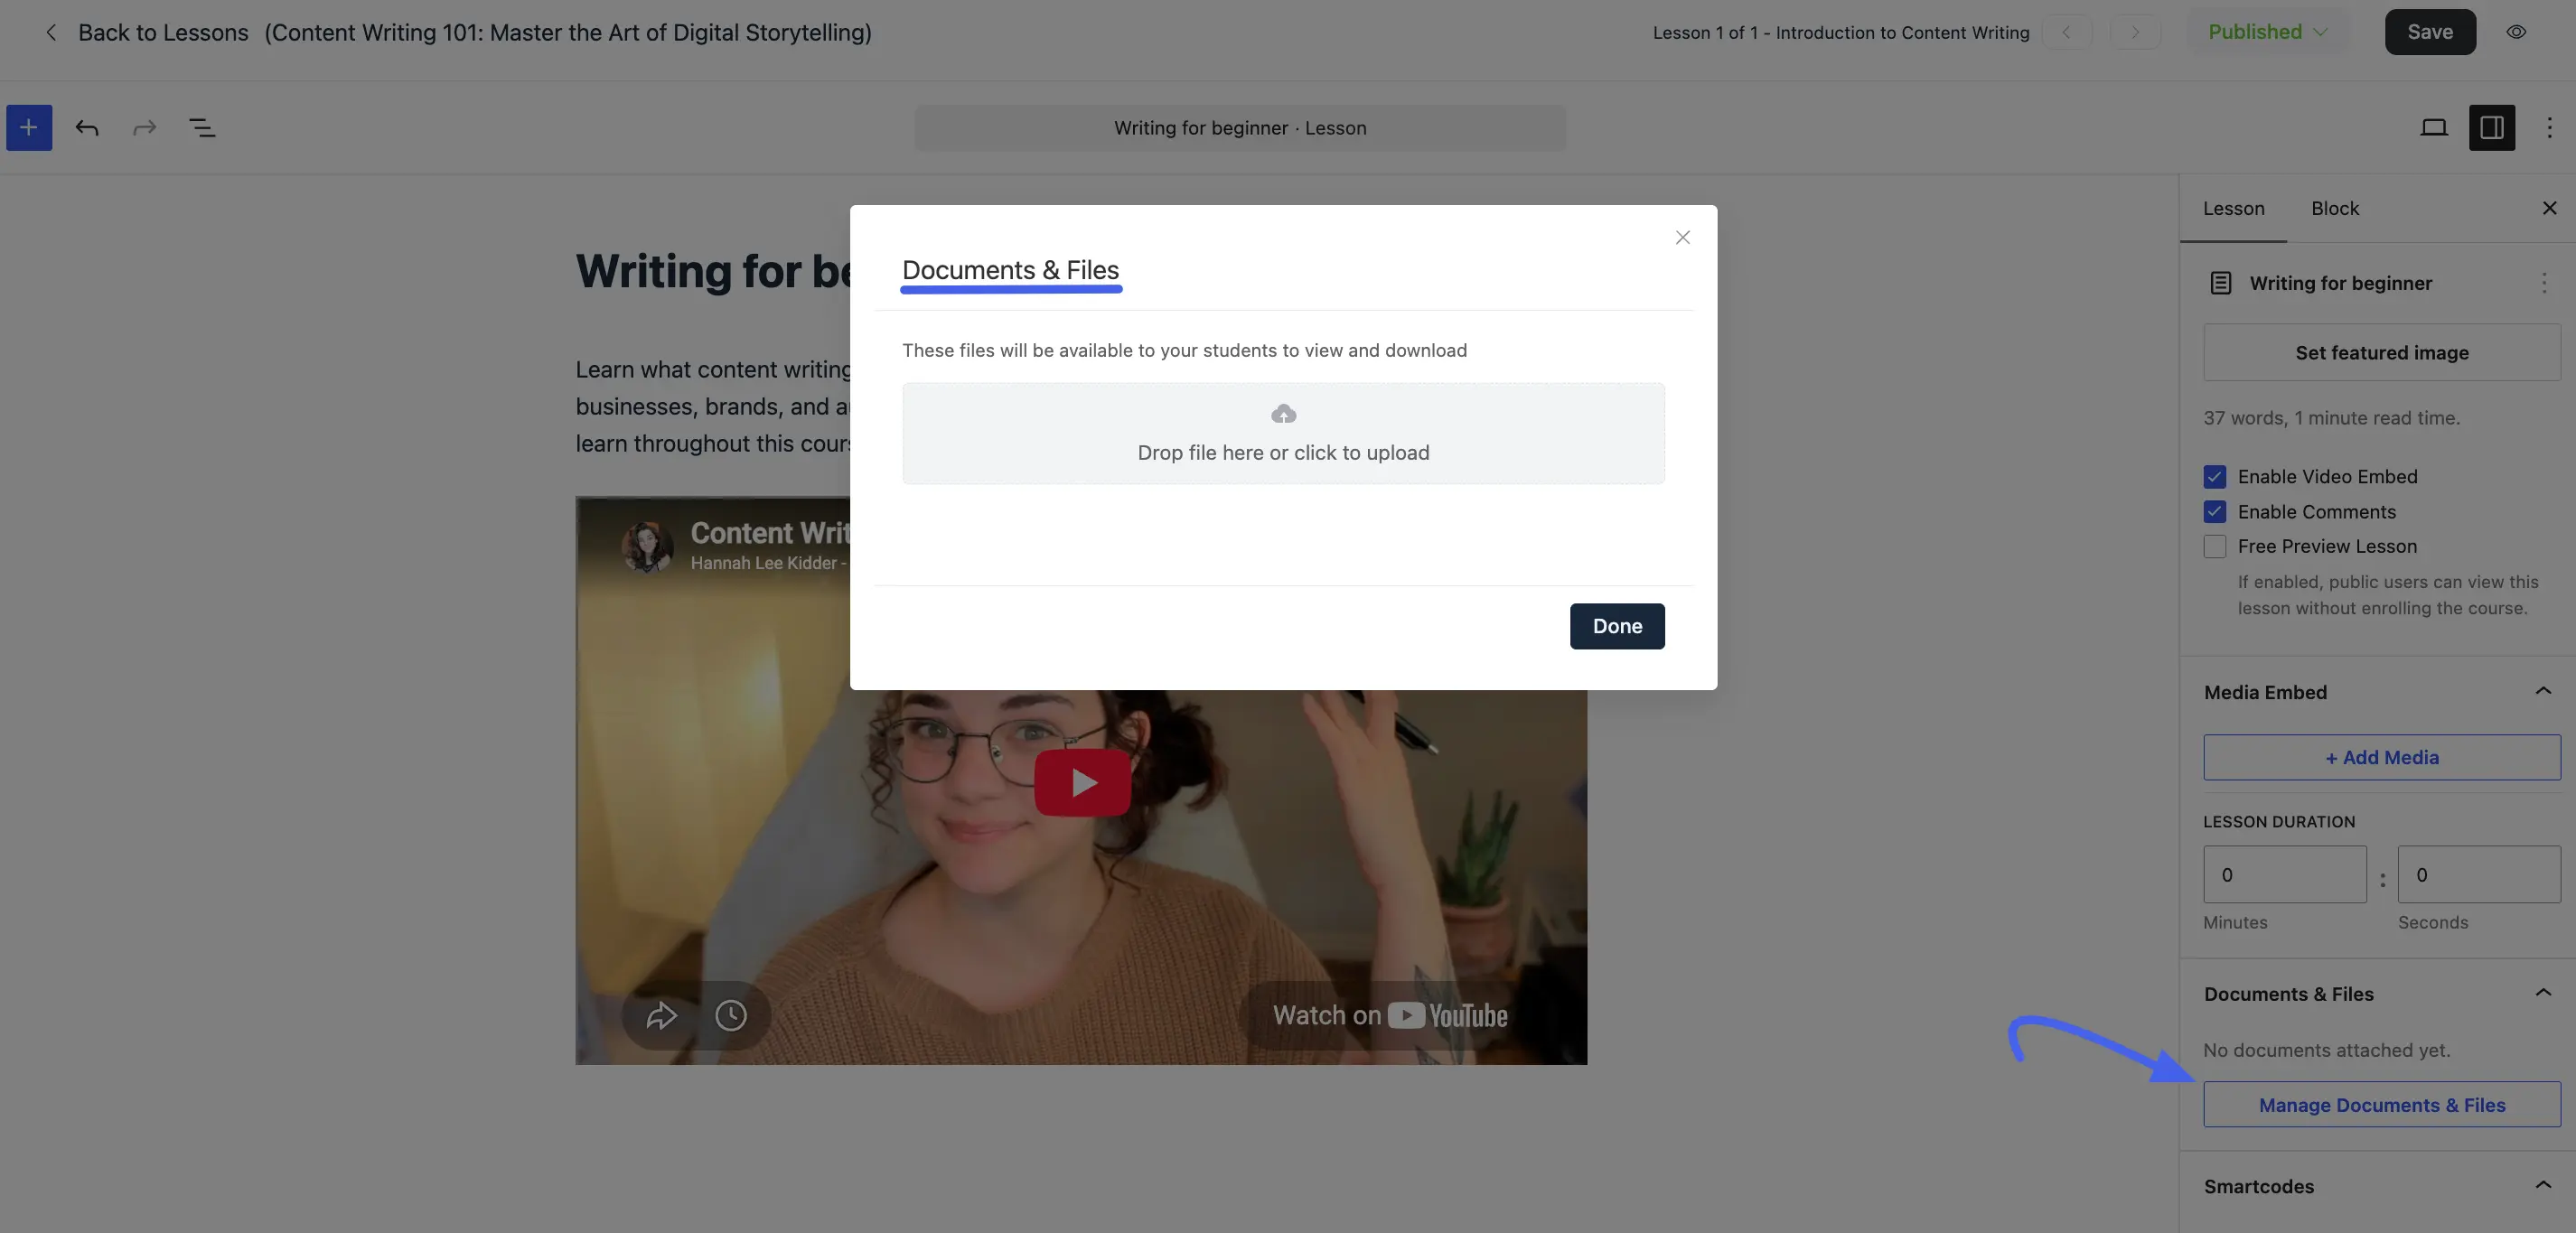
Task: Uncheck Enable Comments
Action: click(2215, 512)
